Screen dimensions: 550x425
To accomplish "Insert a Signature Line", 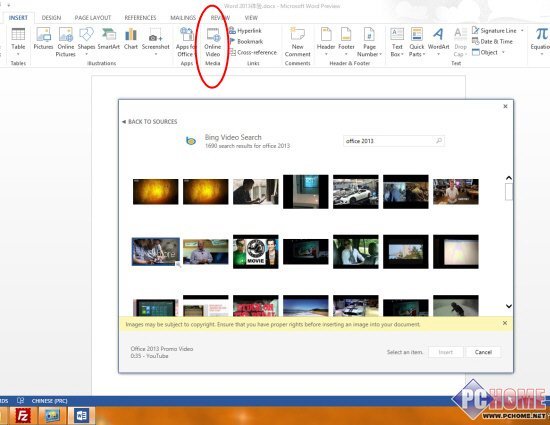I will pyautogui.click(x=495, y=31).
